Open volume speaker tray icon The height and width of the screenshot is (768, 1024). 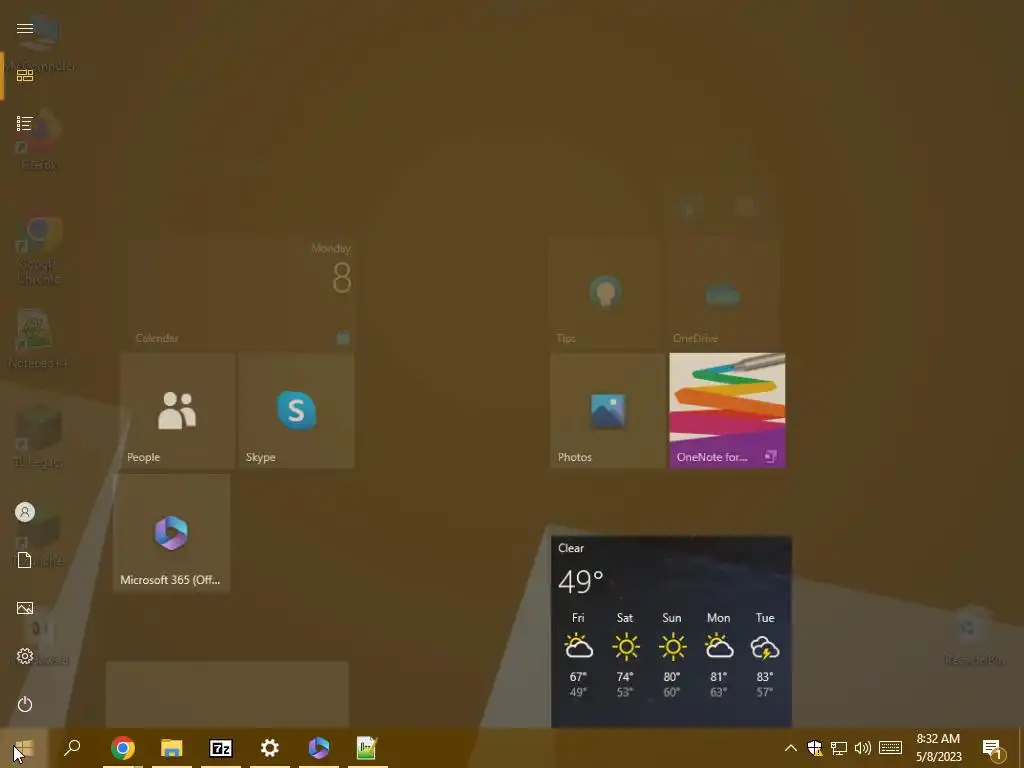[x=863, y=748]
